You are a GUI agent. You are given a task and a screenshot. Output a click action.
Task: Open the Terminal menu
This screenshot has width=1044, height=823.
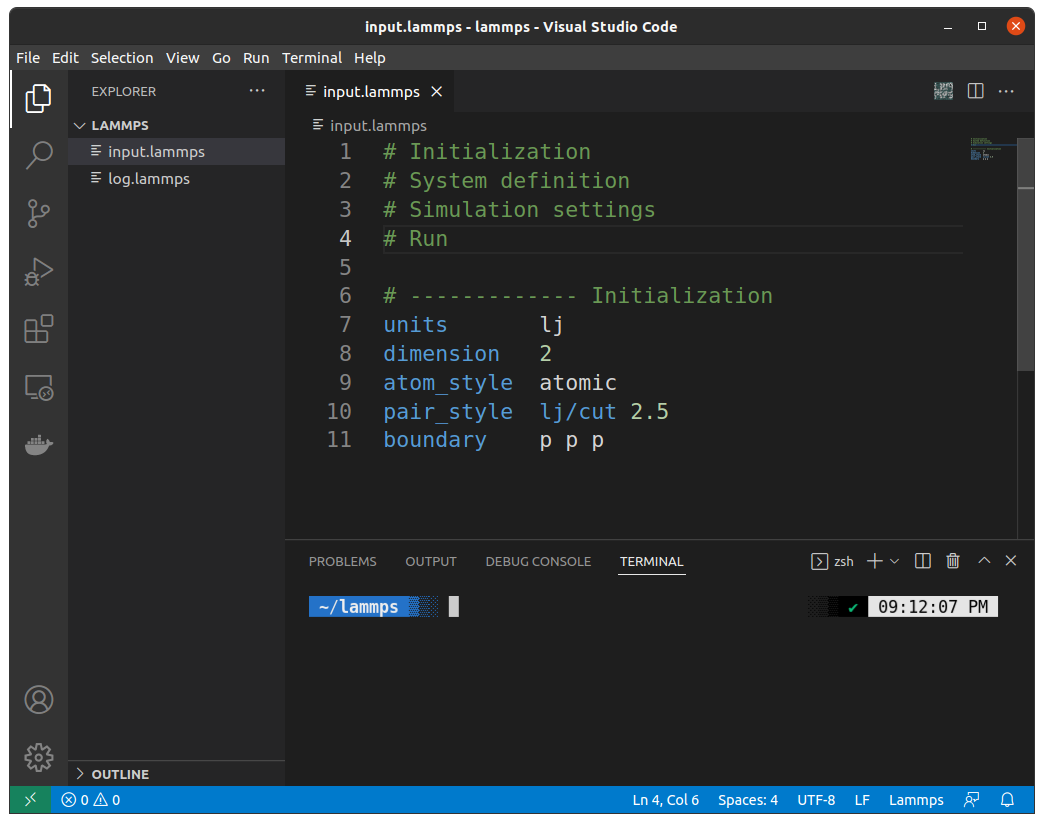point(312,58)
